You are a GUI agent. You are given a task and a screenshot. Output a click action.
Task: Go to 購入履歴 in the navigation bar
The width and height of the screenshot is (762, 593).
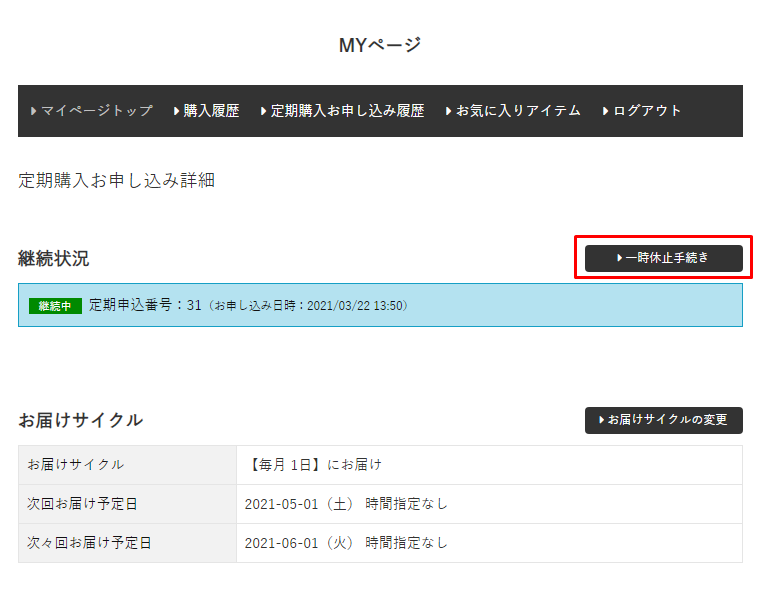coord(211,111)
